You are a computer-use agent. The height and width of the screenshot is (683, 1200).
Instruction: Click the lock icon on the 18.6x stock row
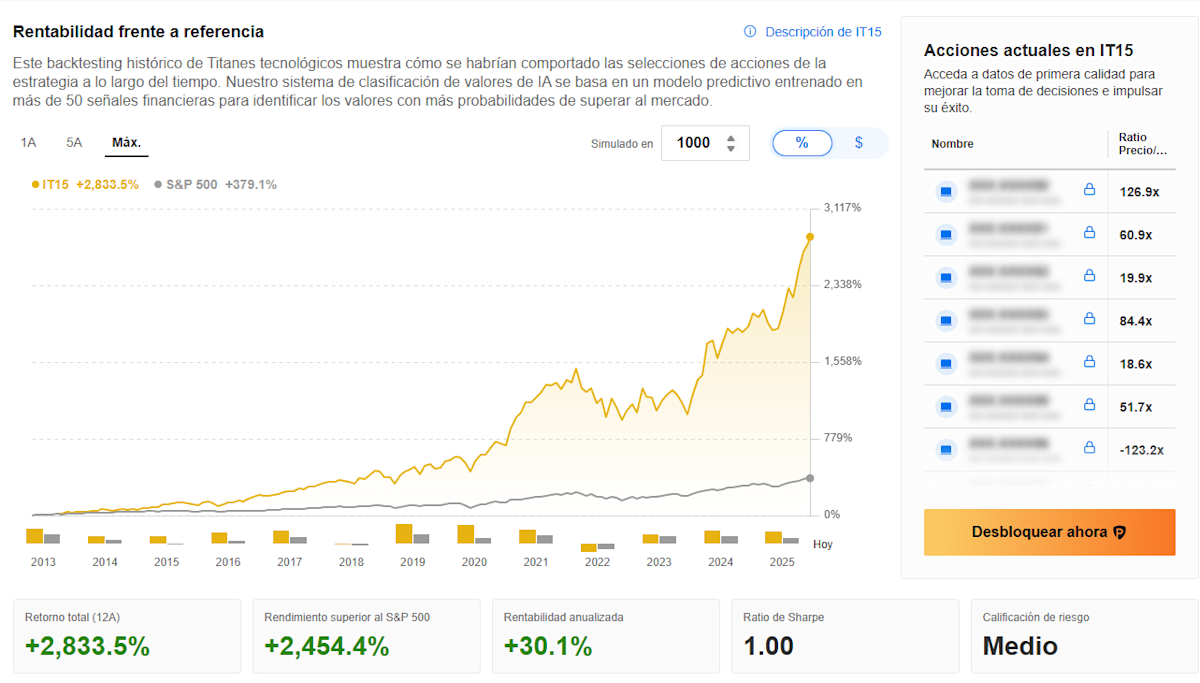coord(1089,363)
